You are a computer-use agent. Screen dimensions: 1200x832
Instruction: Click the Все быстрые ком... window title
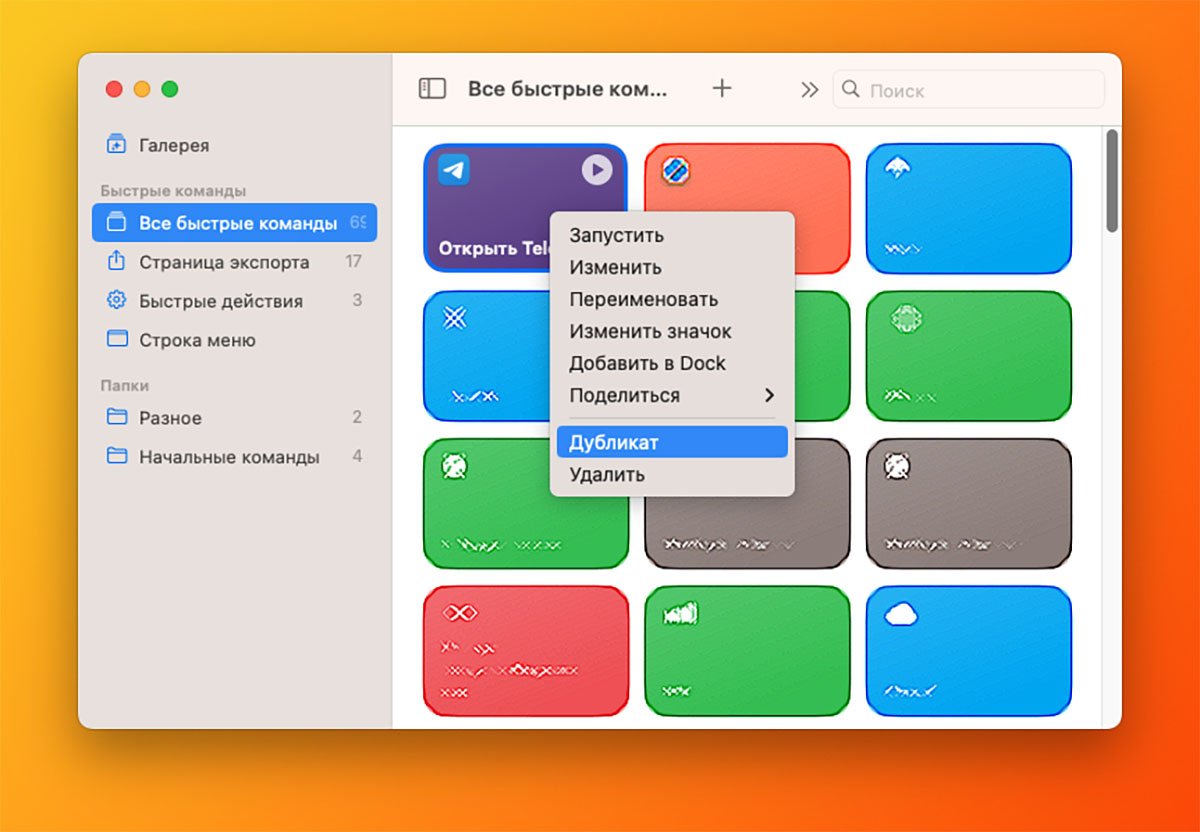567,89
